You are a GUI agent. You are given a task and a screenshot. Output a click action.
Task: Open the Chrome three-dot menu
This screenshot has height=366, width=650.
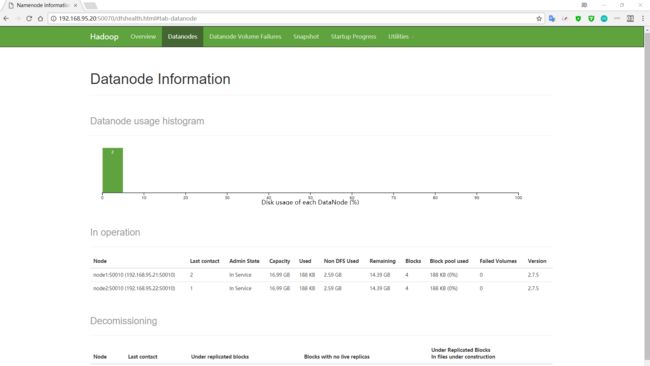point(643,19)
